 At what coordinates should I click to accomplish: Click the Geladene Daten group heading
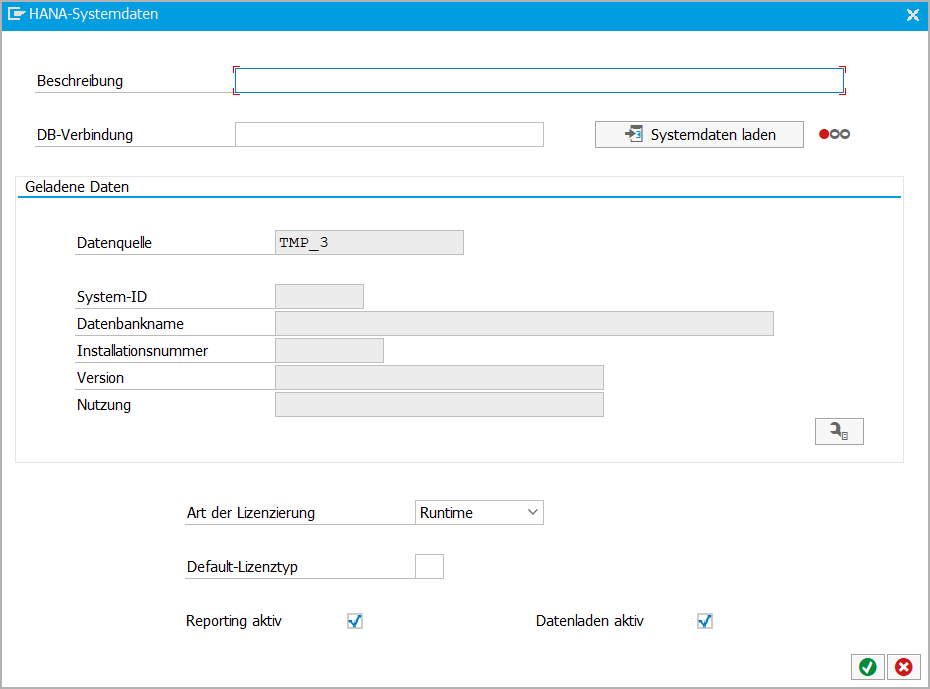click(77, 187)
